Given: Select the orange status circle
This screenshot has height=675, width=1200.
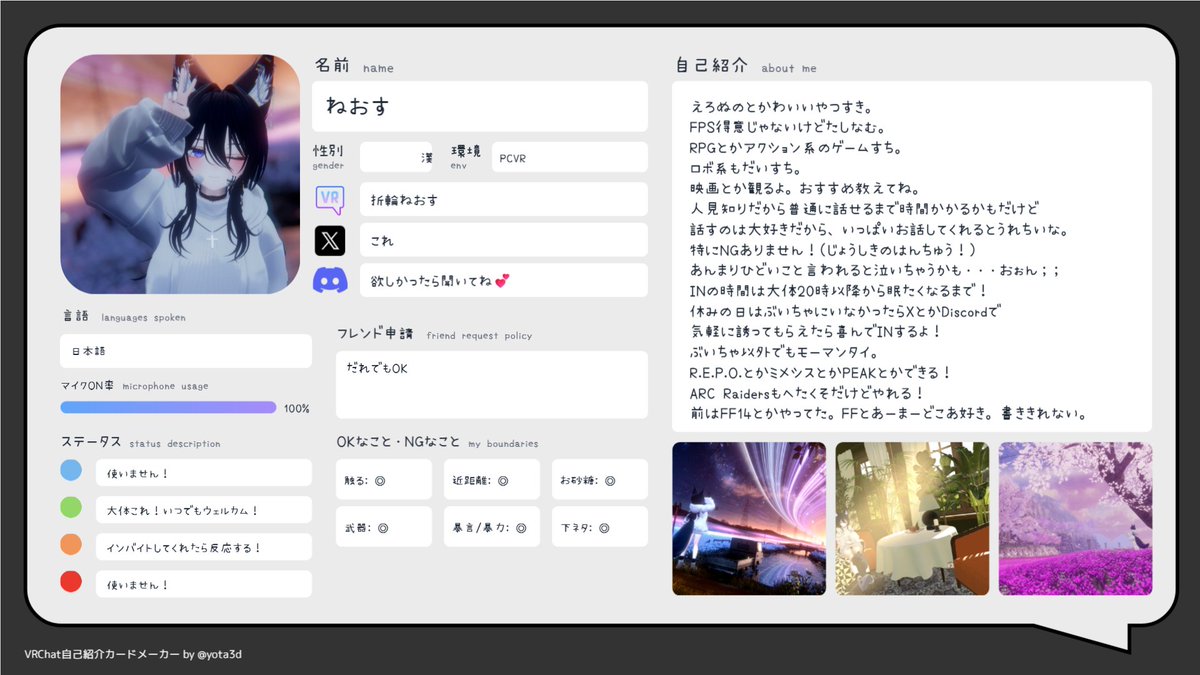Looking at the screenshot, I should (71, 544).
